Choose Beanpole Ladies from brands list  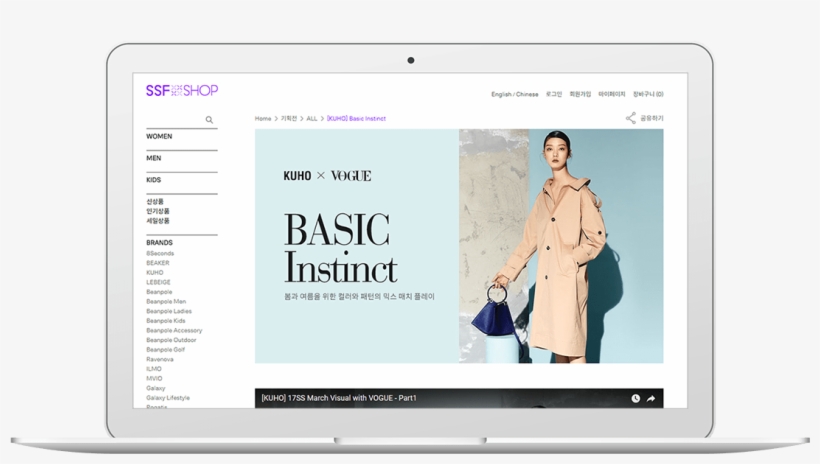coord(168,311)
